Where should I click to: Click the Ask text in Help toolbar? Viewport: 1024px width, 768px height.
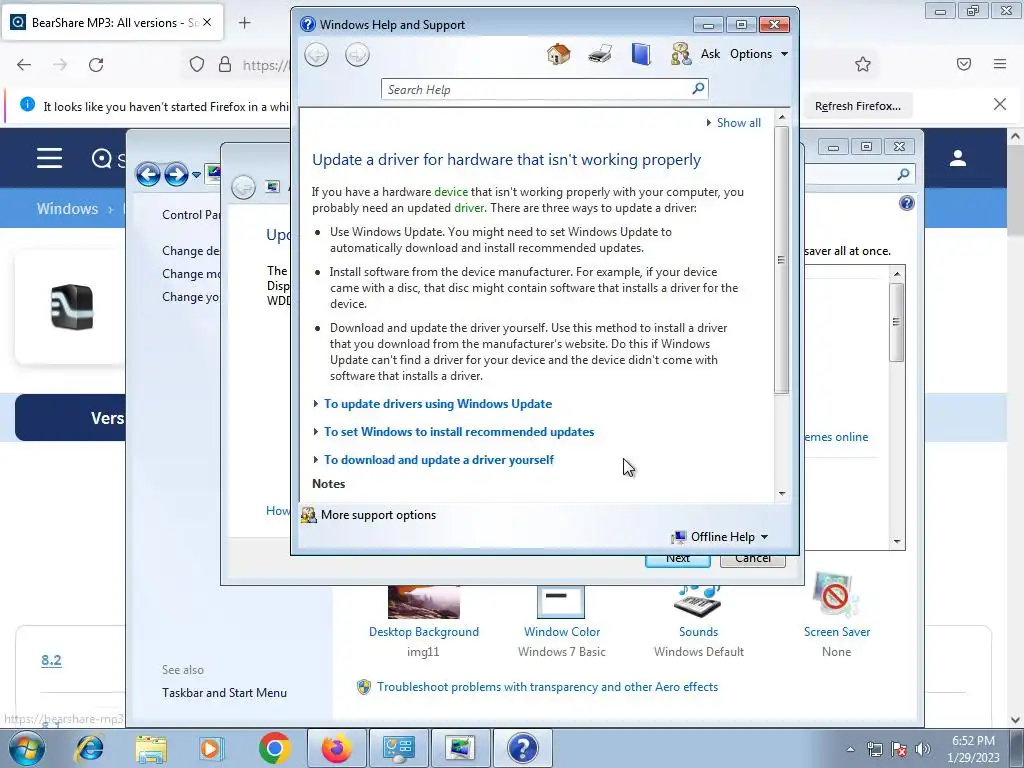[711, 54]
